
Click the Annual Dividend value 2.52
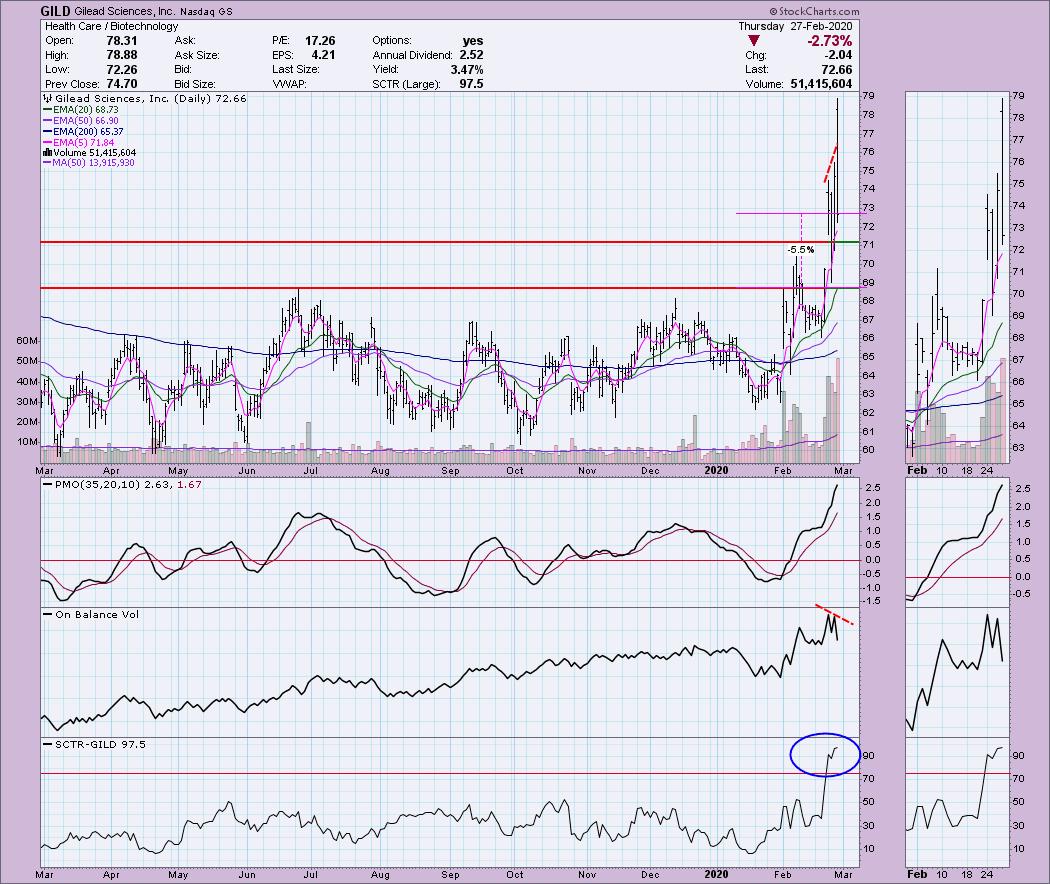pos(471,55)
